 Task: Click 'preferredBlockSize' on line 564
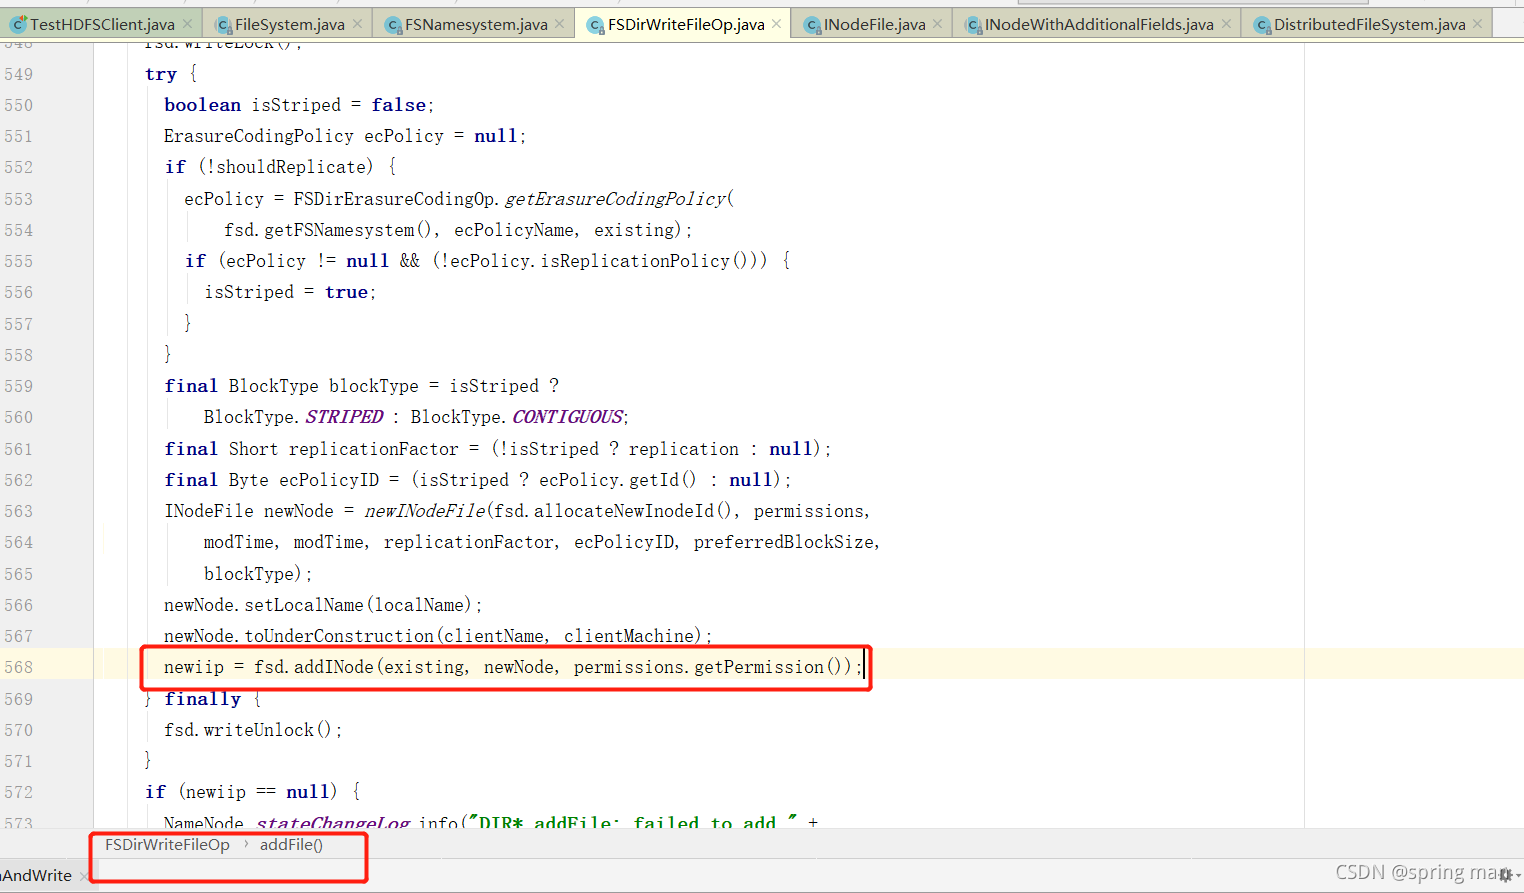click(x=783, y=542)
